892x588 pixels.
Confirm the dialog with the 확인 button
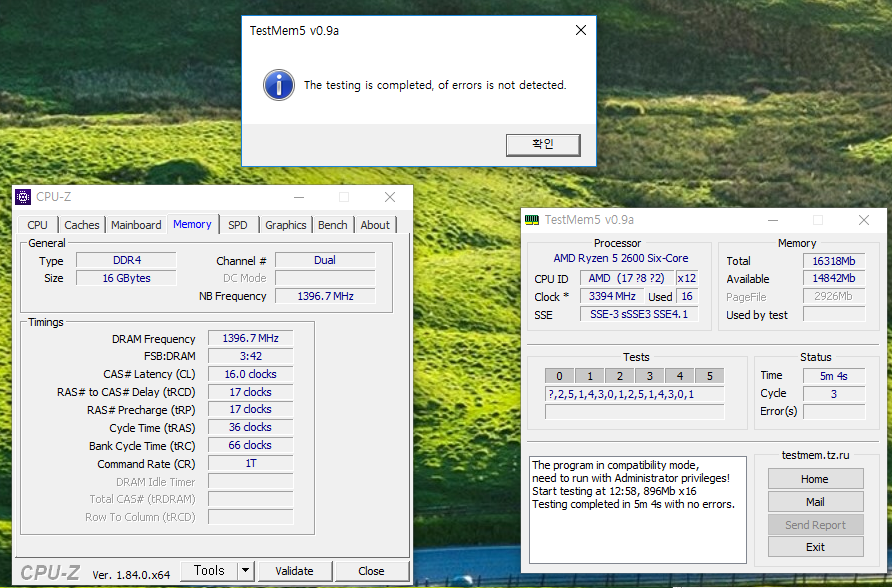543,144
